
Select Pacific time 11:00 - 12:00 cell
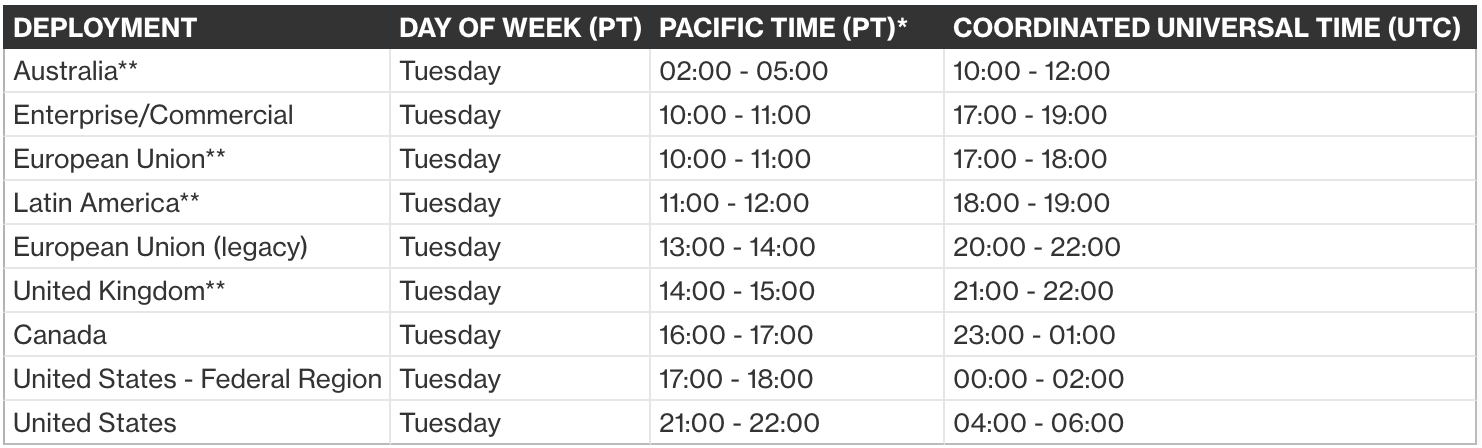(x=734, y=203)
